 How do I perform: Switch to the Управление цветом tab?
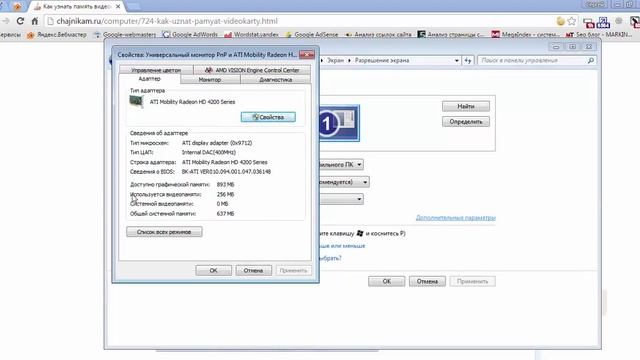pyautogui.click(x=156, y=70)
